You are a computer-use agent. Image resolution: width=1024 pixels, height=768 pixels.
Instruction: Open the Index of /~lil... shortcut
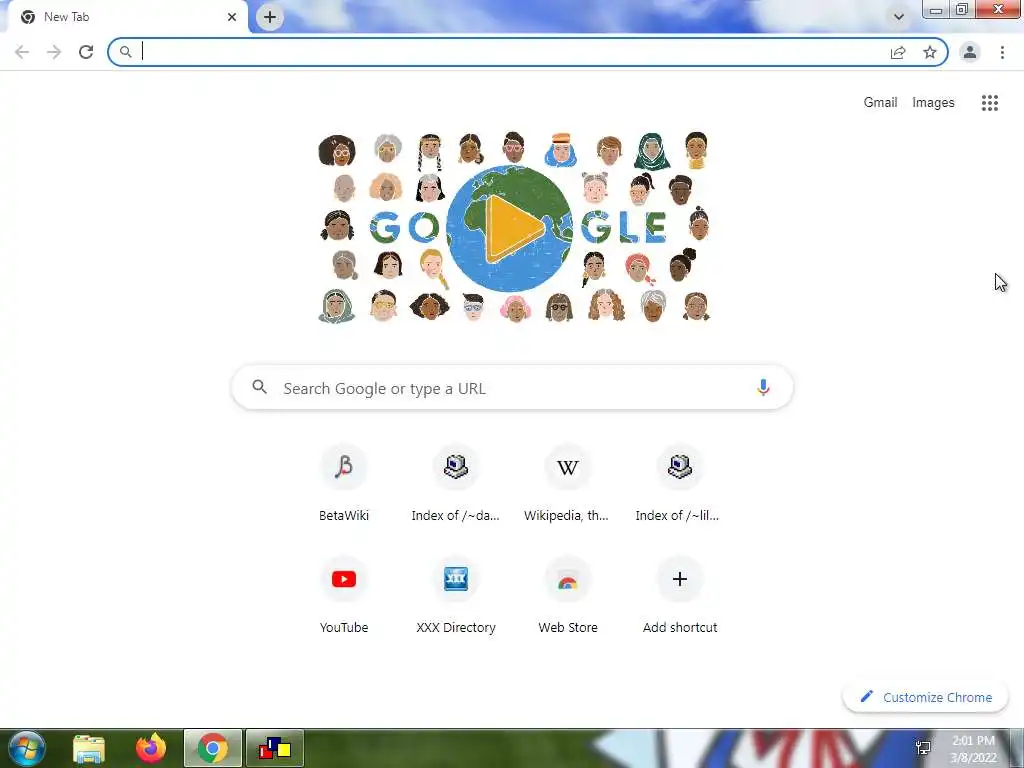pyautogui.click(x=679, y=483)
